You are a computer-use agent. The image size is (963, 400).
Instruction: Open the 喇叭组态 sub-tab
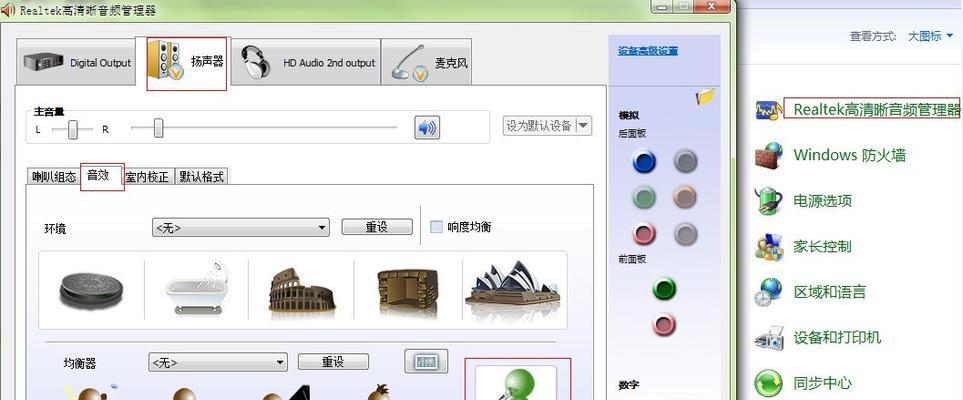point(54,177)
